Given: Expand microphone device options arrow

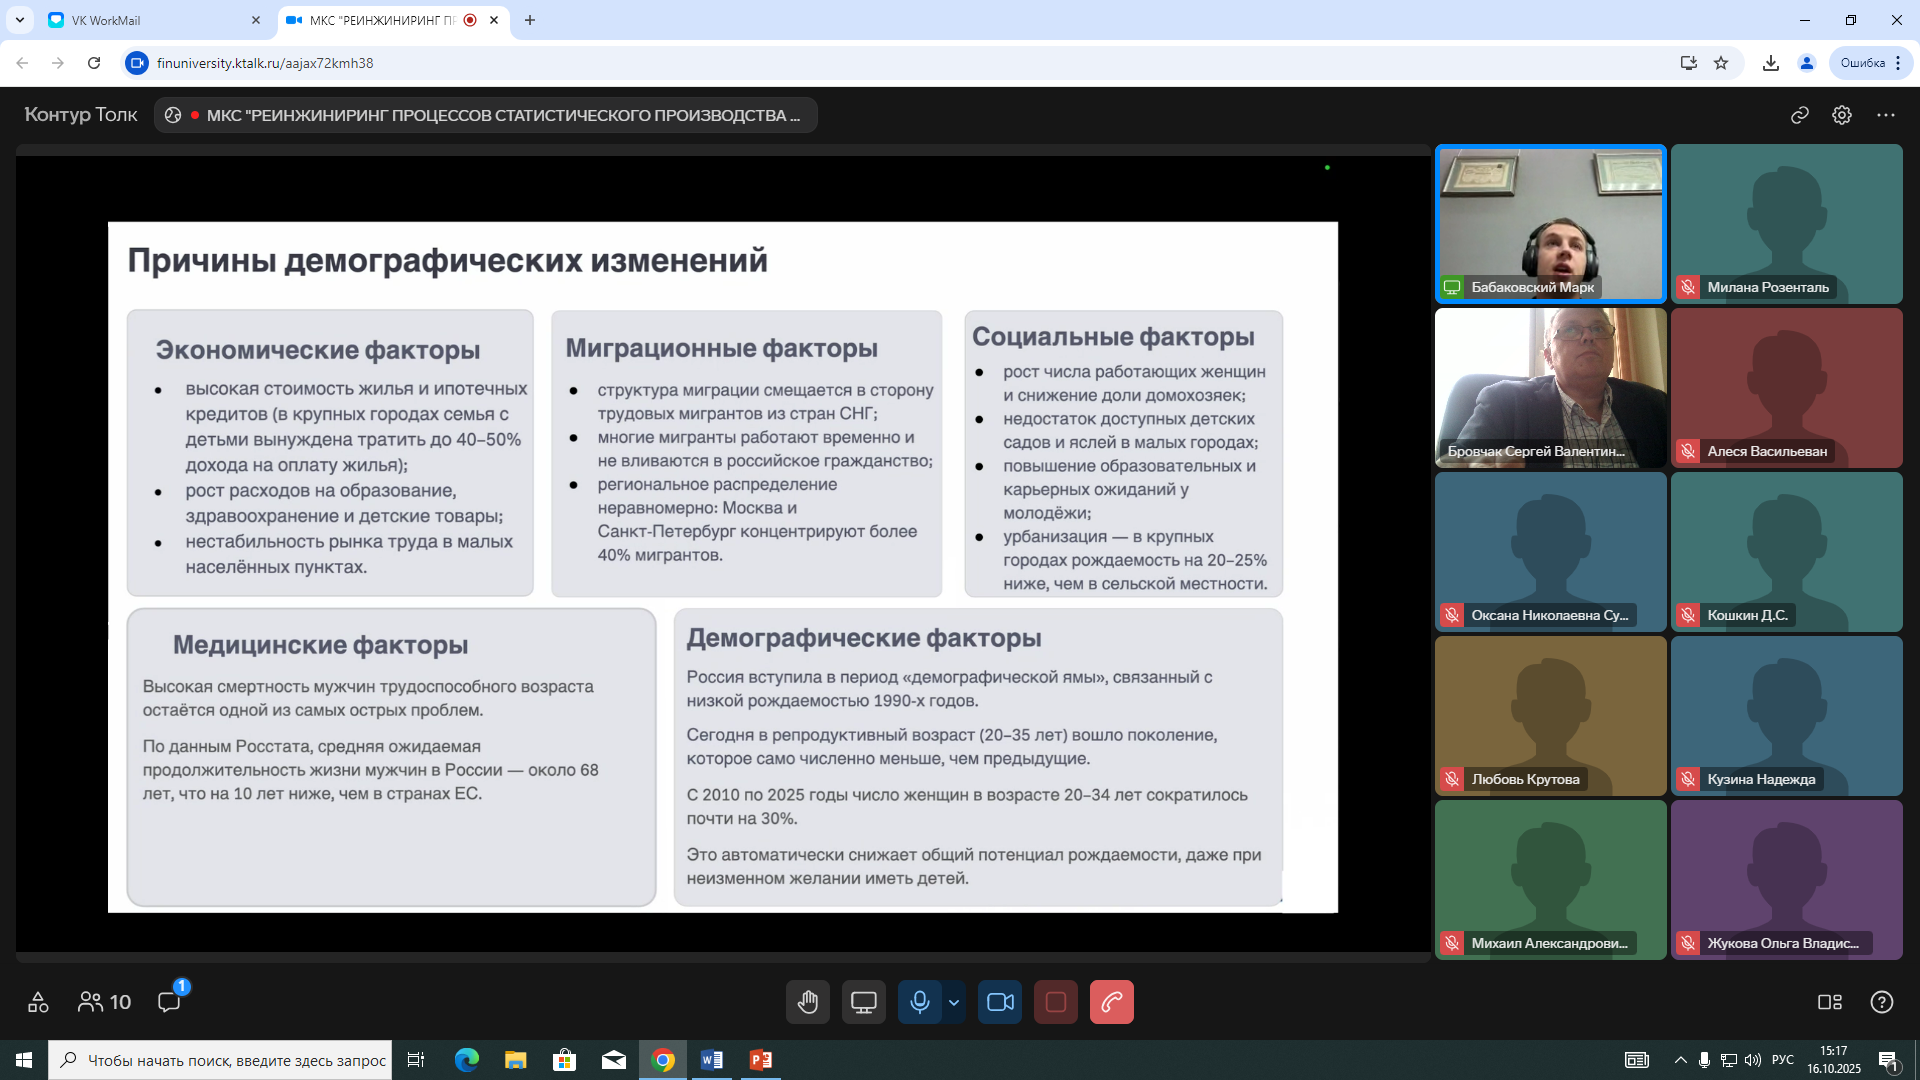Looking at the screenshot, I should [x=954, y=1002].
